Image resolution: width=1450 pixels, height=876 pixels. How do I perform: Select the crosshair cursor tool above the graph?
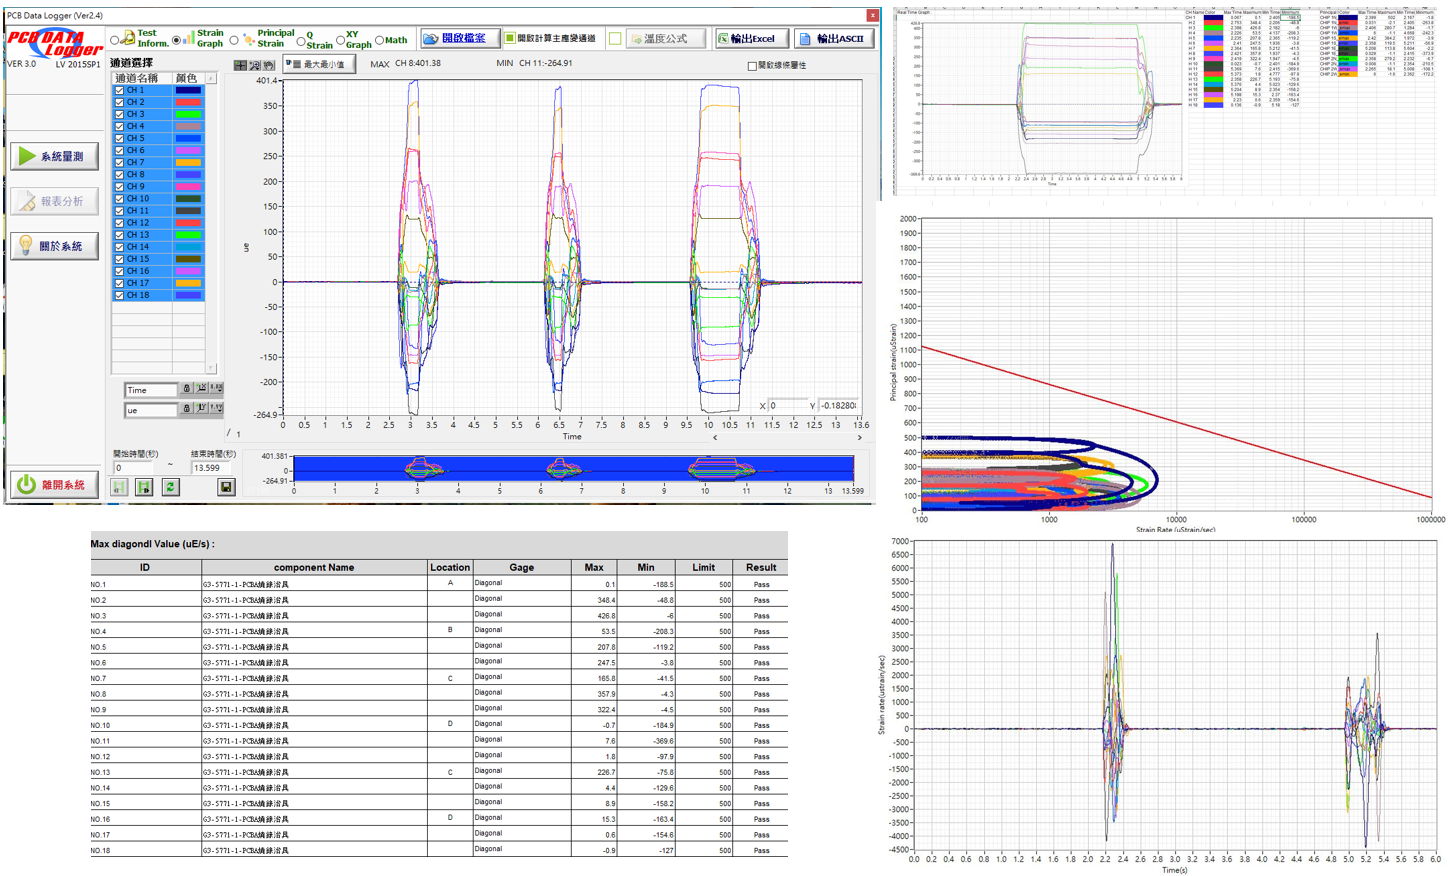click(240, 65)
